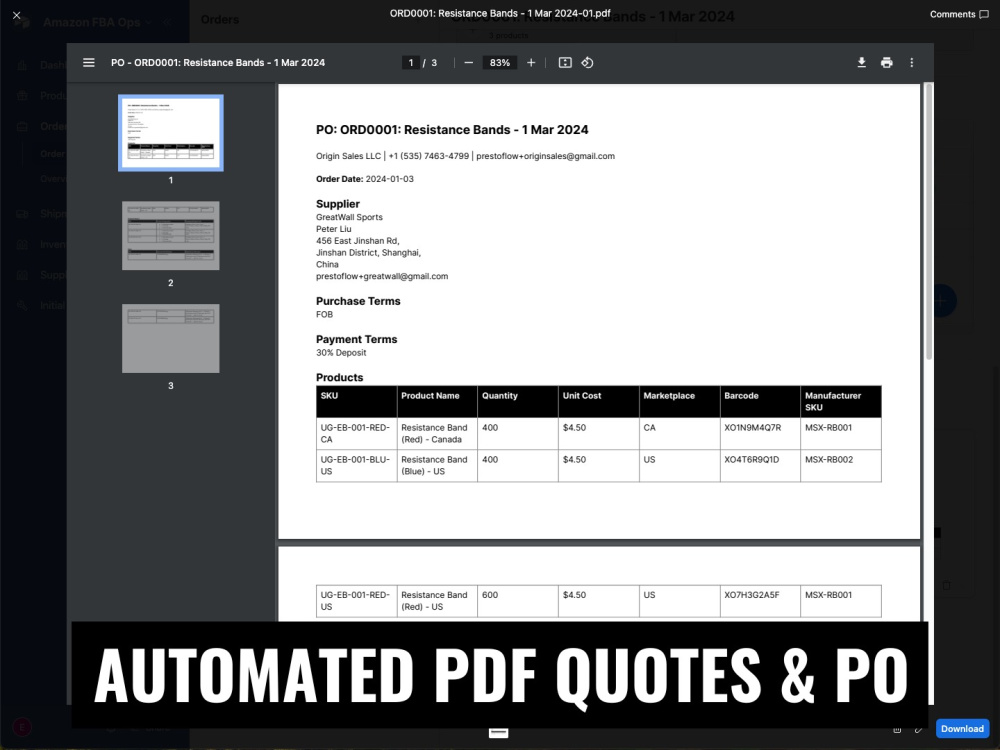Select page 1 thumbnail
The height and width of the screenshot is (750, 1000).
pyautogui.click(x=171, y=133)
